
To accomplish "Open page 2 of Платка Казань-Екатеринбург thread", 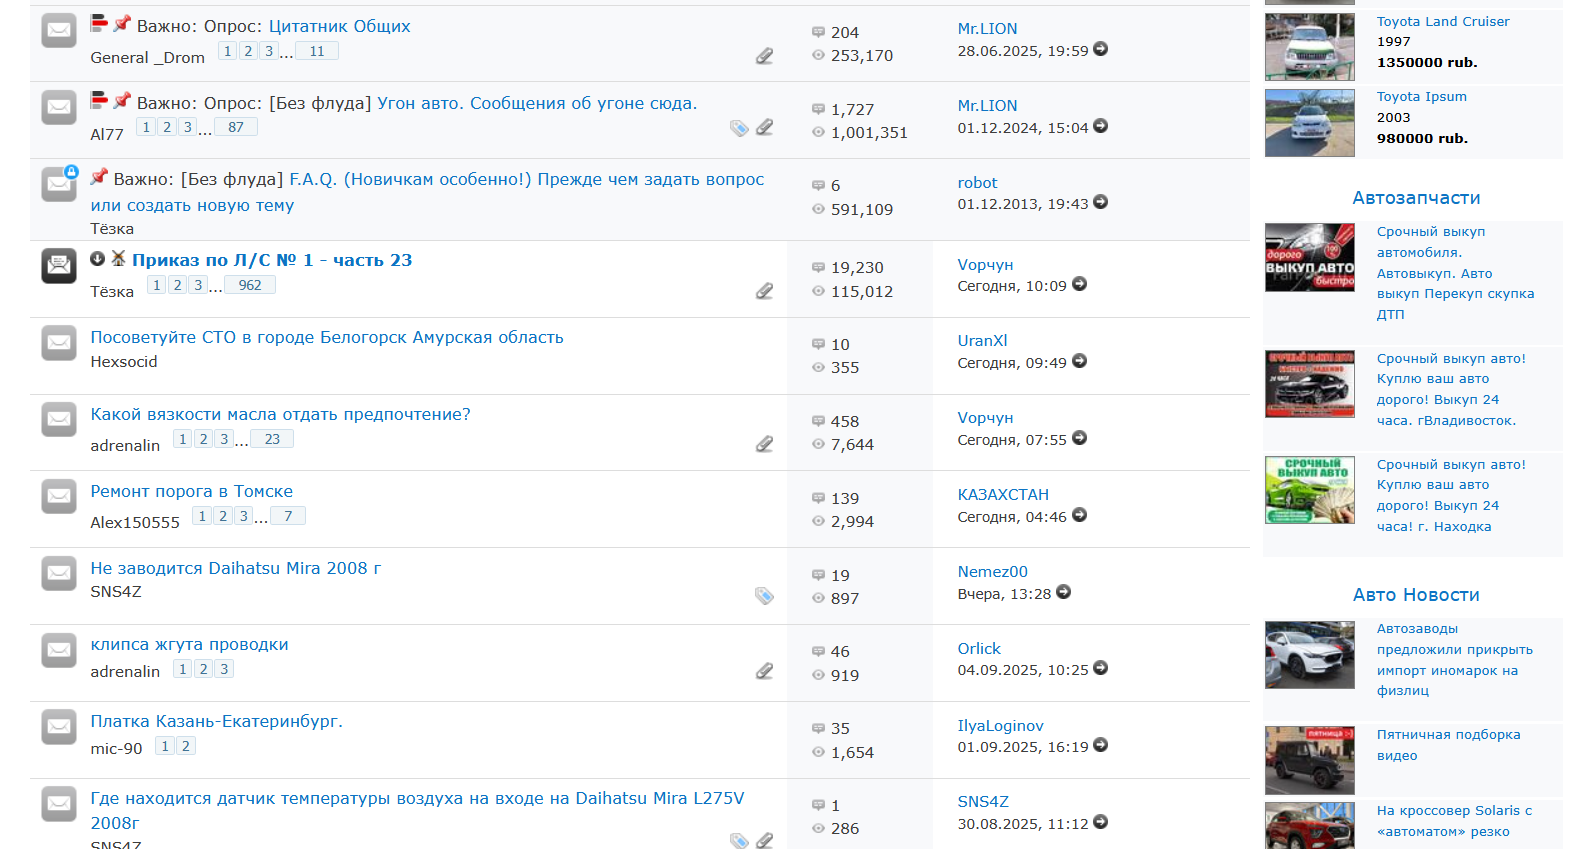I will pos(186,746).
